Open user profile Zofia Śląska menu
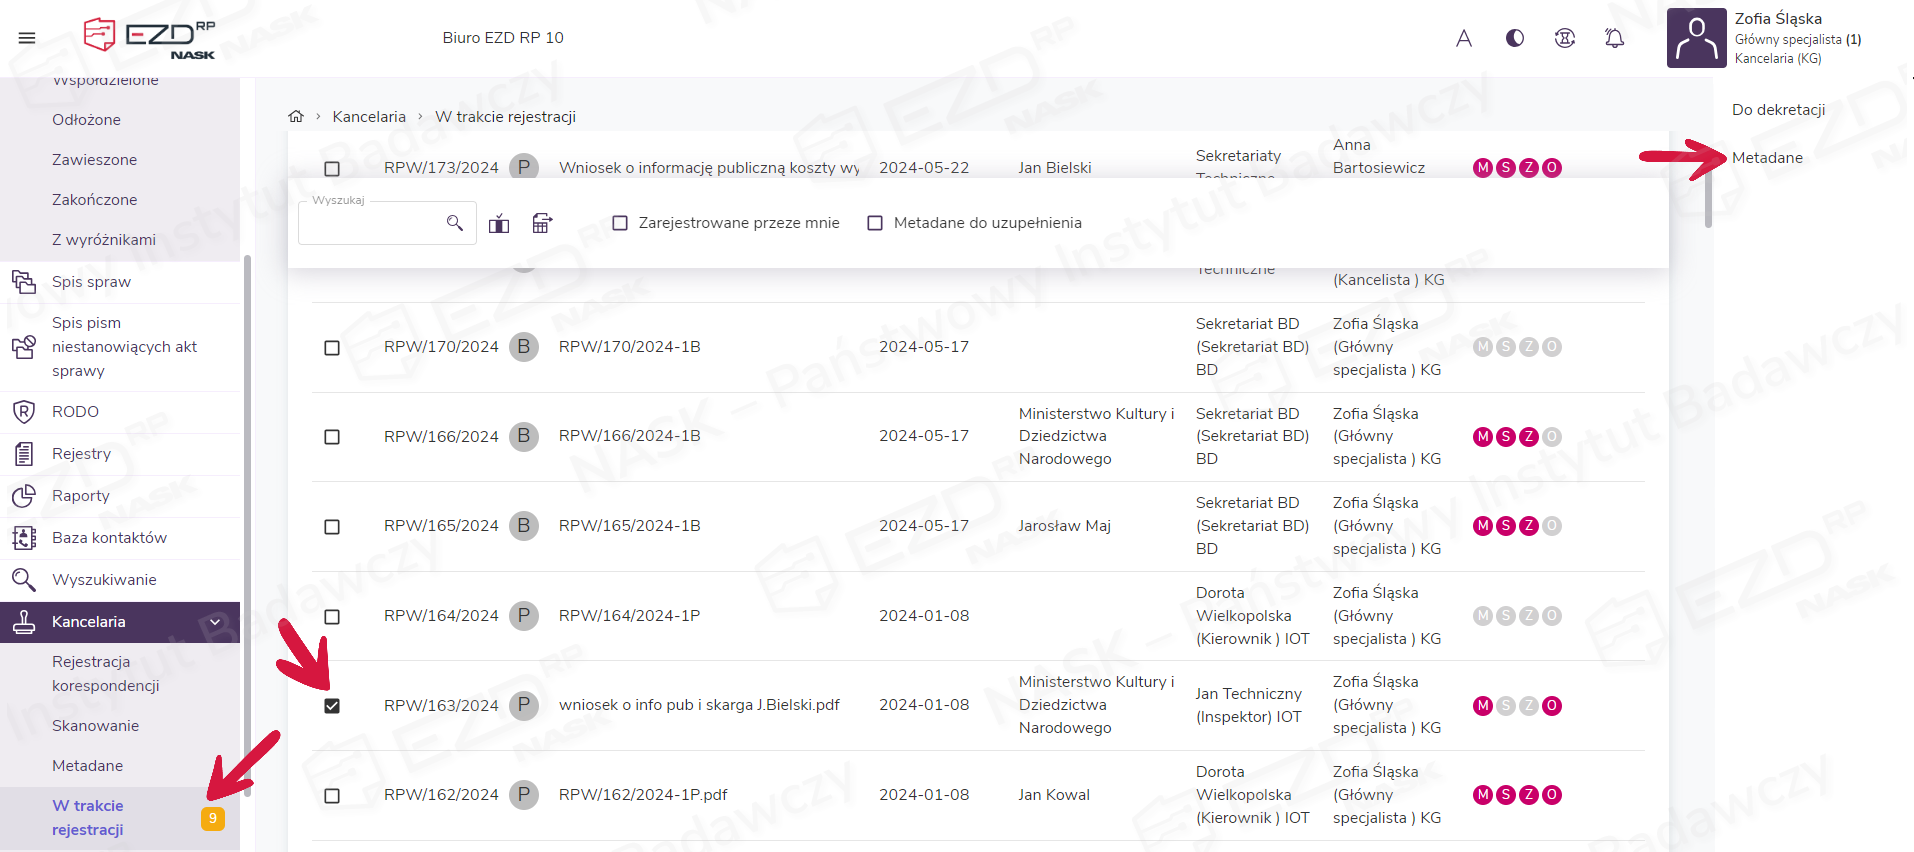1914x852 pixels. (1765, 38)
